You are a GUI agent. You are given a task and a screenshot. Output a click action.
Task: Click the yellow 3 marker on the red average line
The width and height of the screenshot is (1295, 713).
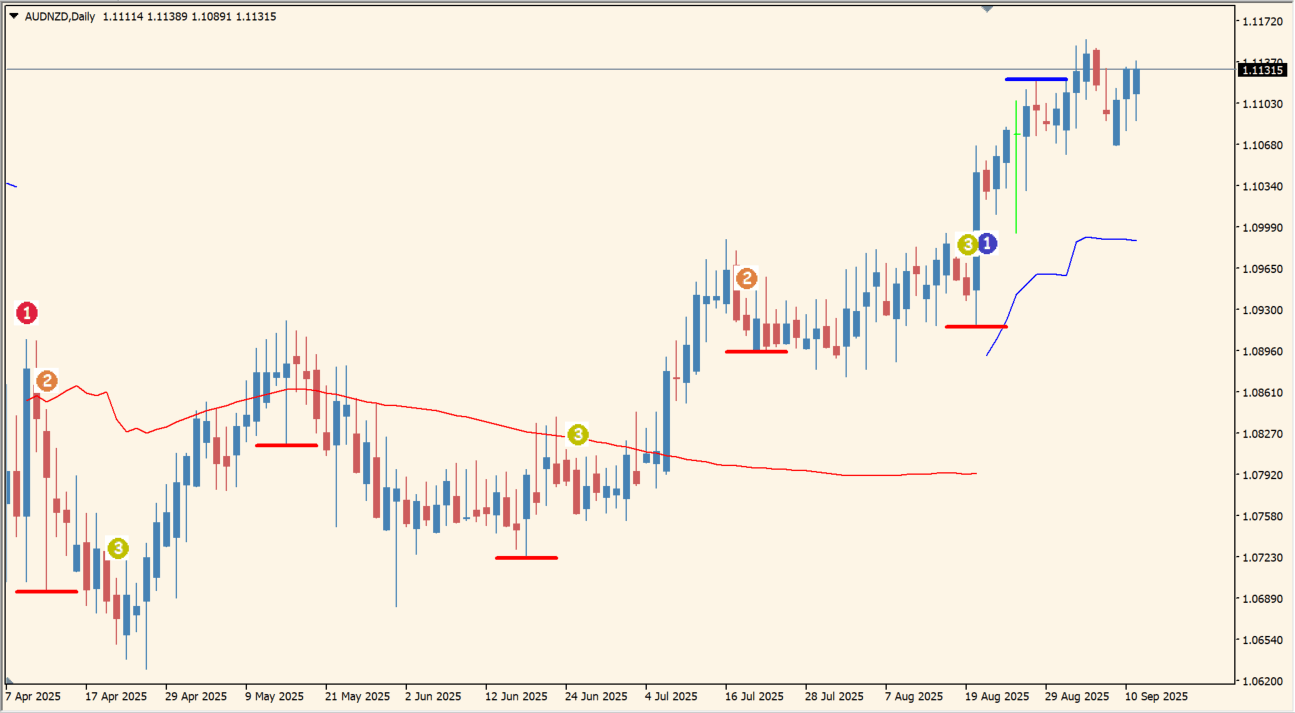click(x=578, y=434)
